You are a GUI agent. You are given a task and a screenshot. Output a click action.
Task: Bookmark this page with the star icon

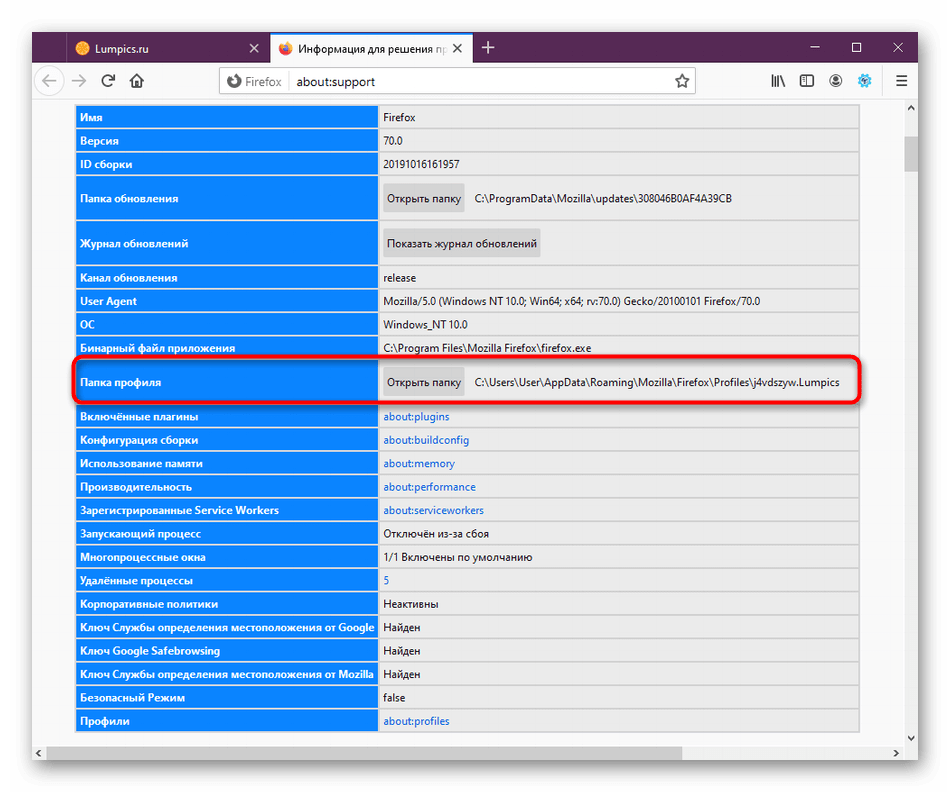(682, 81)
